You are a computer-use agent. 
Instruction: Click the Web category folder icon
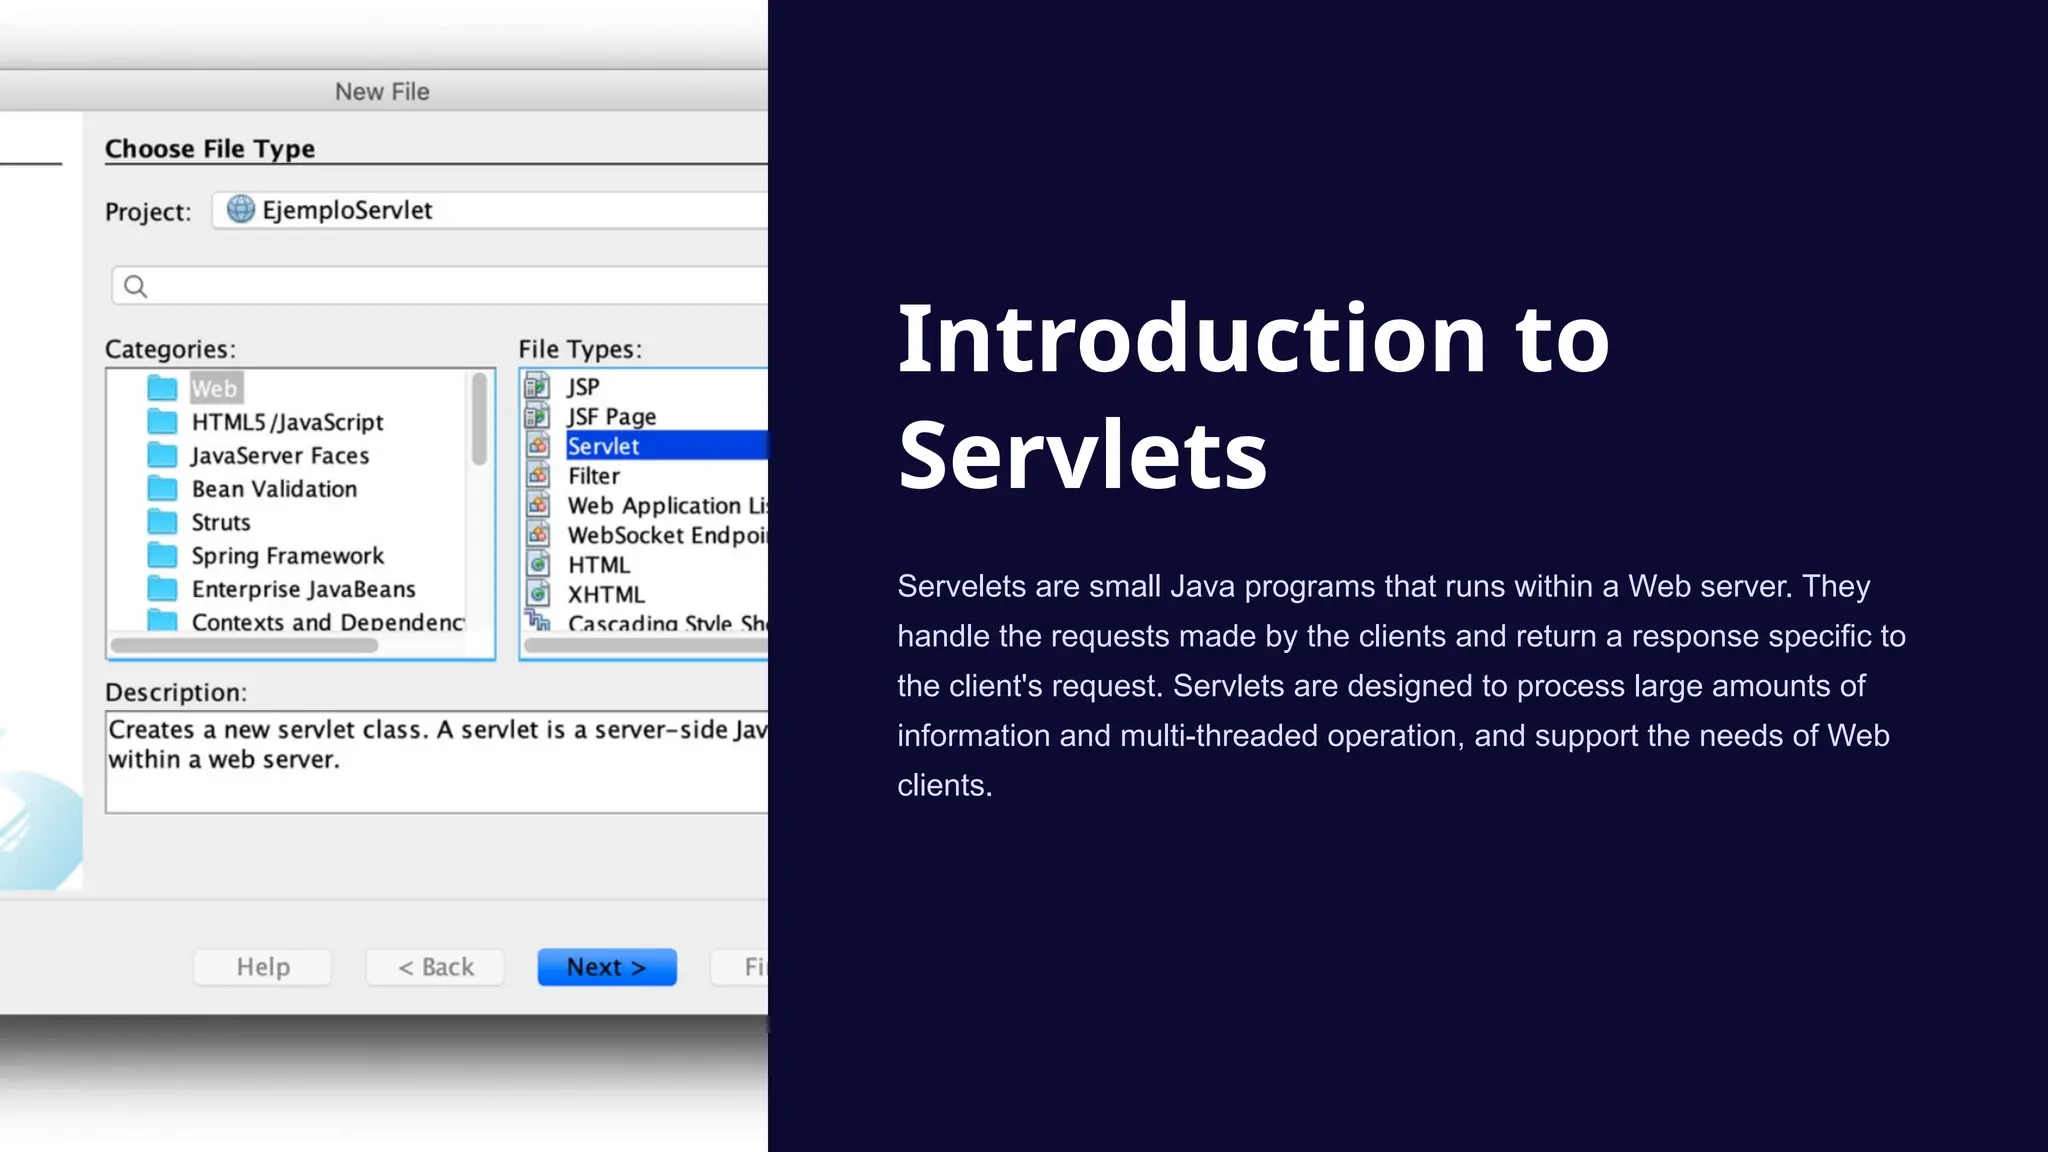click(x=162, y=388)
